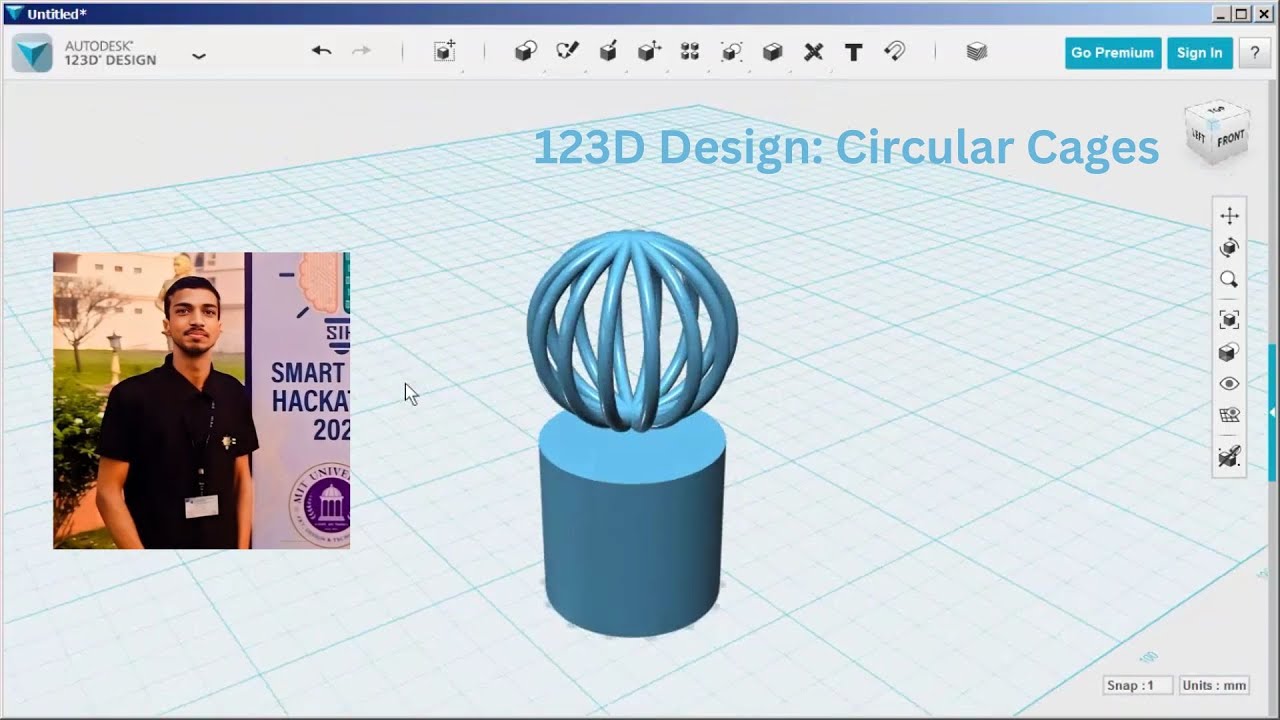Open the Combine tool
The image size is (1280, 720).
[772, 52]
